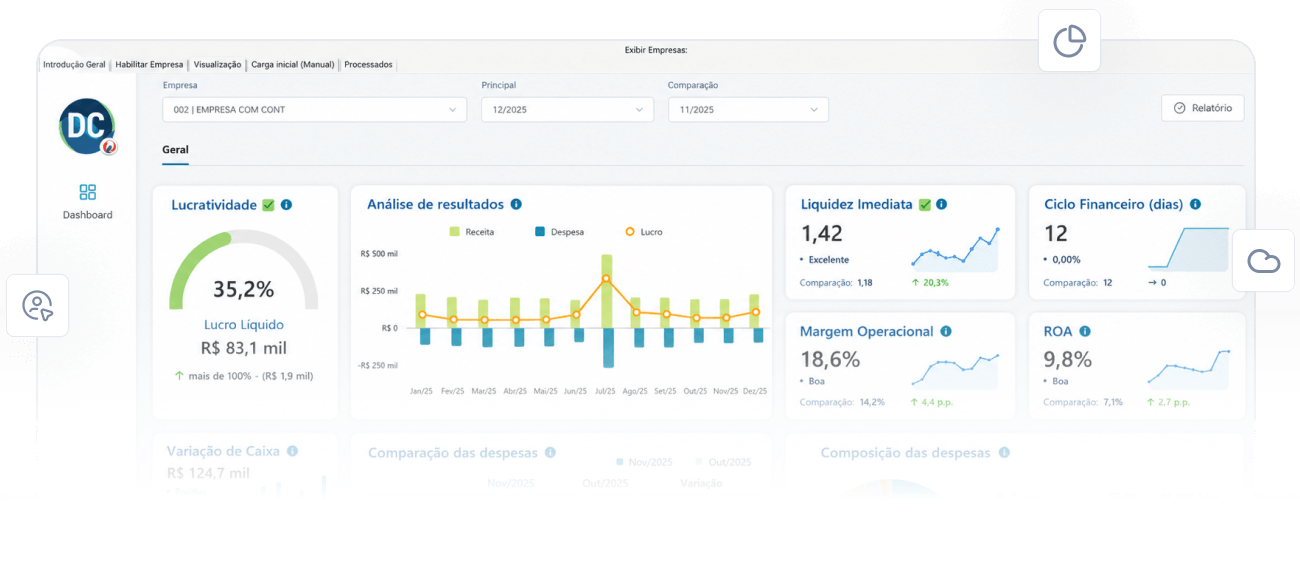The width and height of the screenshot is (1300, 572).
Task: Click the Ciclo Financeiro sparkline chart
Action: (x=1188, y=249)
